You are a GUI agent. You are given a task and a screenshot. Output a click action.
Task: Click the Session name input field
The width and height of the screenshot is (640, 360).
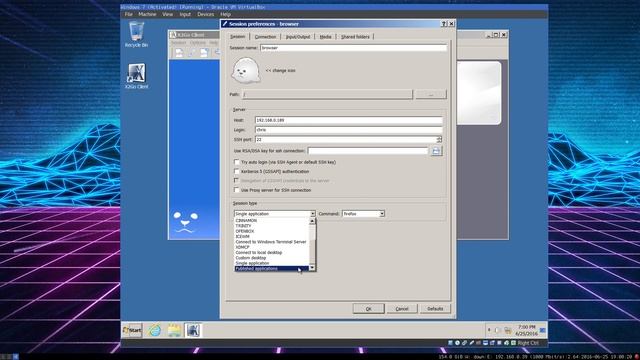pos(353,48)
